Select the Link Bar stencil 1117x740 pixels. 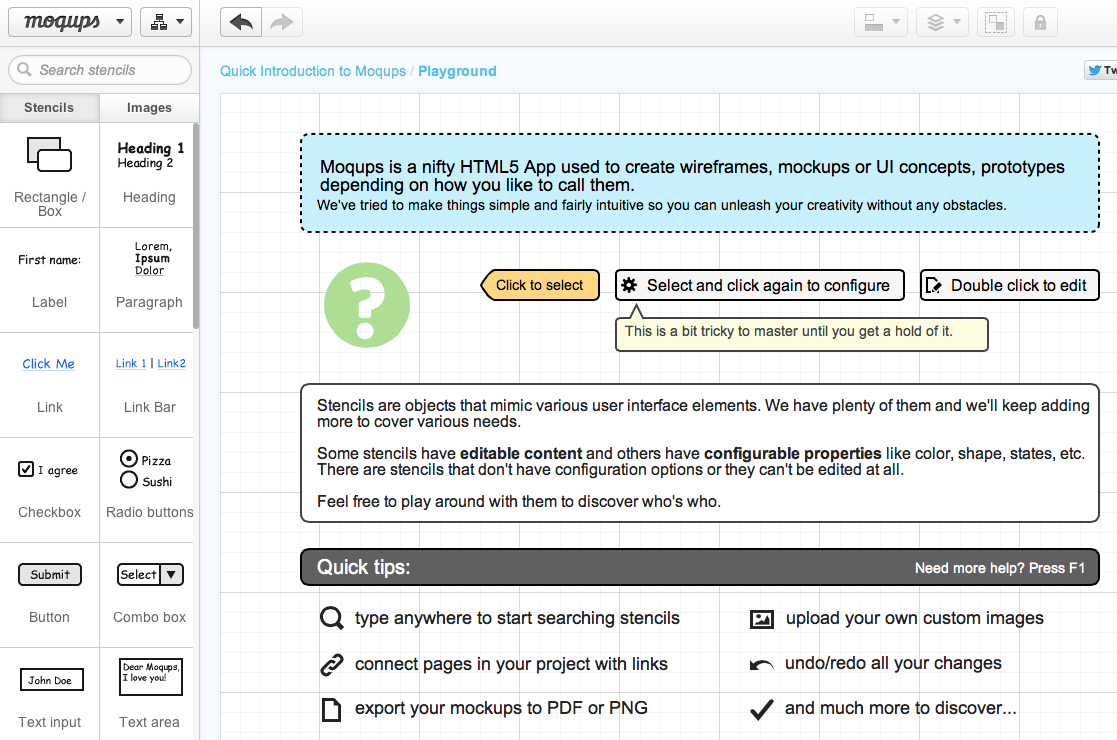tap(149, 385)
